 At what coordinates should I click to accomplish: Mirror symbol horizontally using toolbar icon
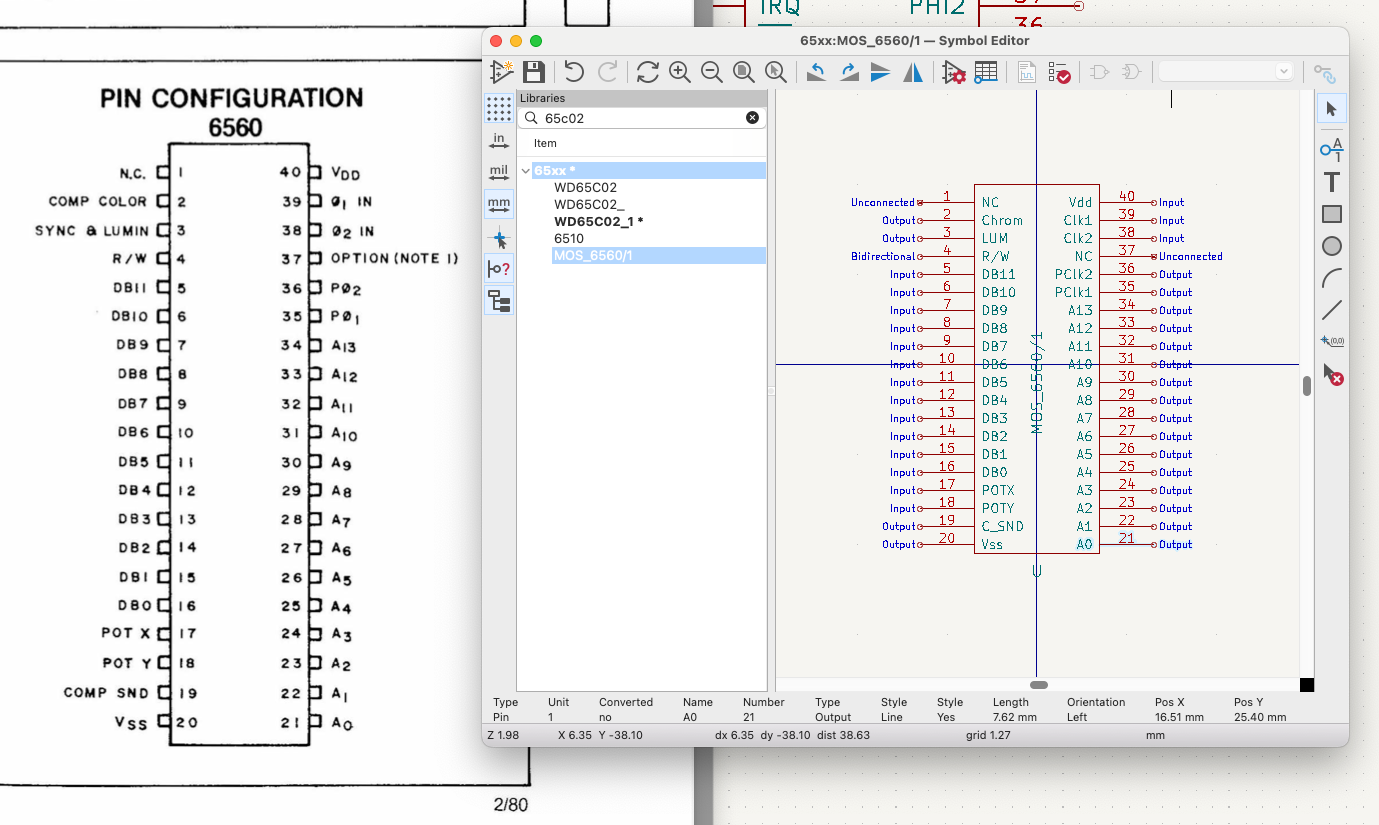click(x=913, y=72)
